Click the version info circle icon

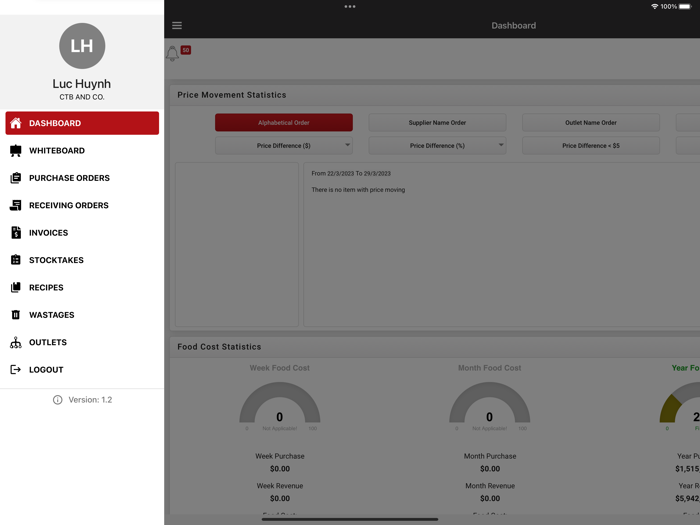coord(58,400)
